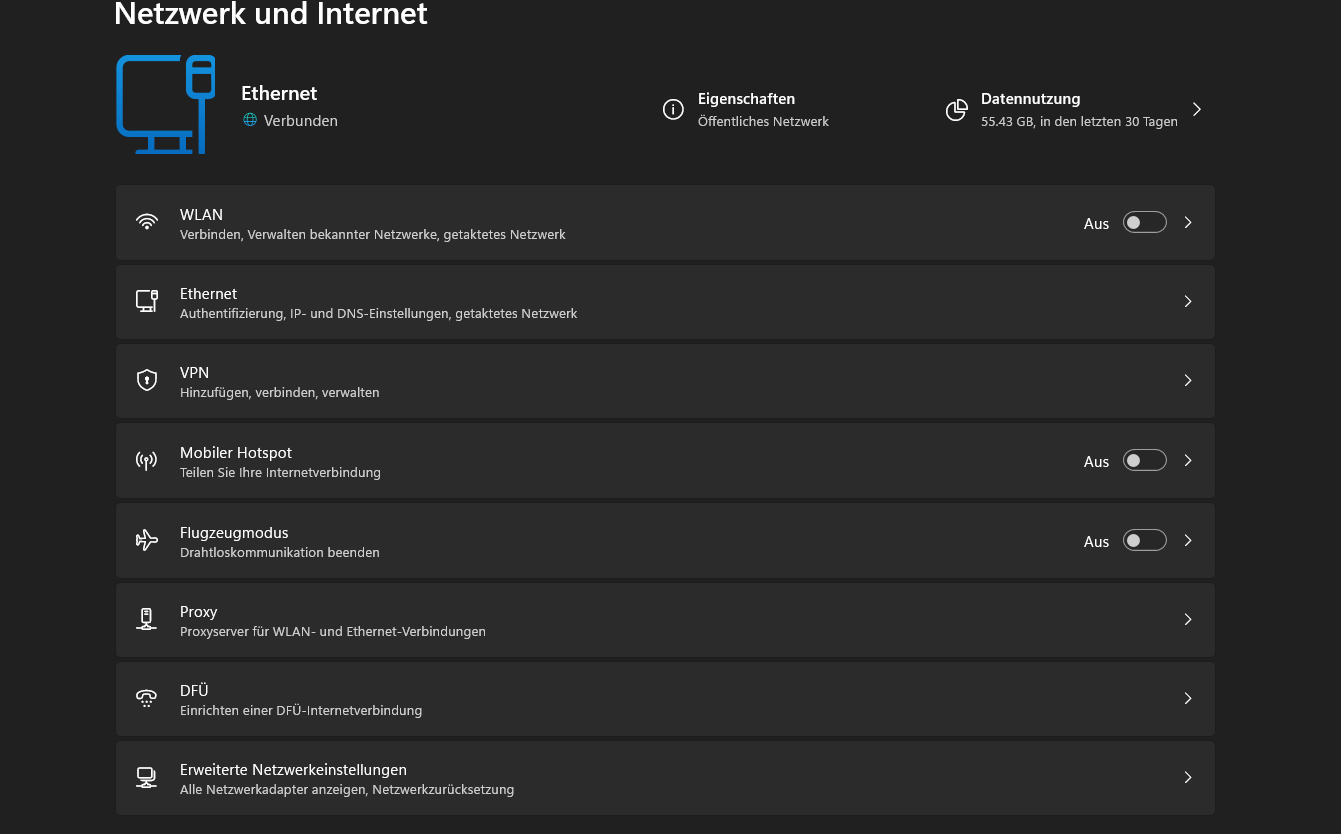Screen dimensions: 1341x834
Task: Click the Proxy server icon
Action: click(x=147, y=619)
